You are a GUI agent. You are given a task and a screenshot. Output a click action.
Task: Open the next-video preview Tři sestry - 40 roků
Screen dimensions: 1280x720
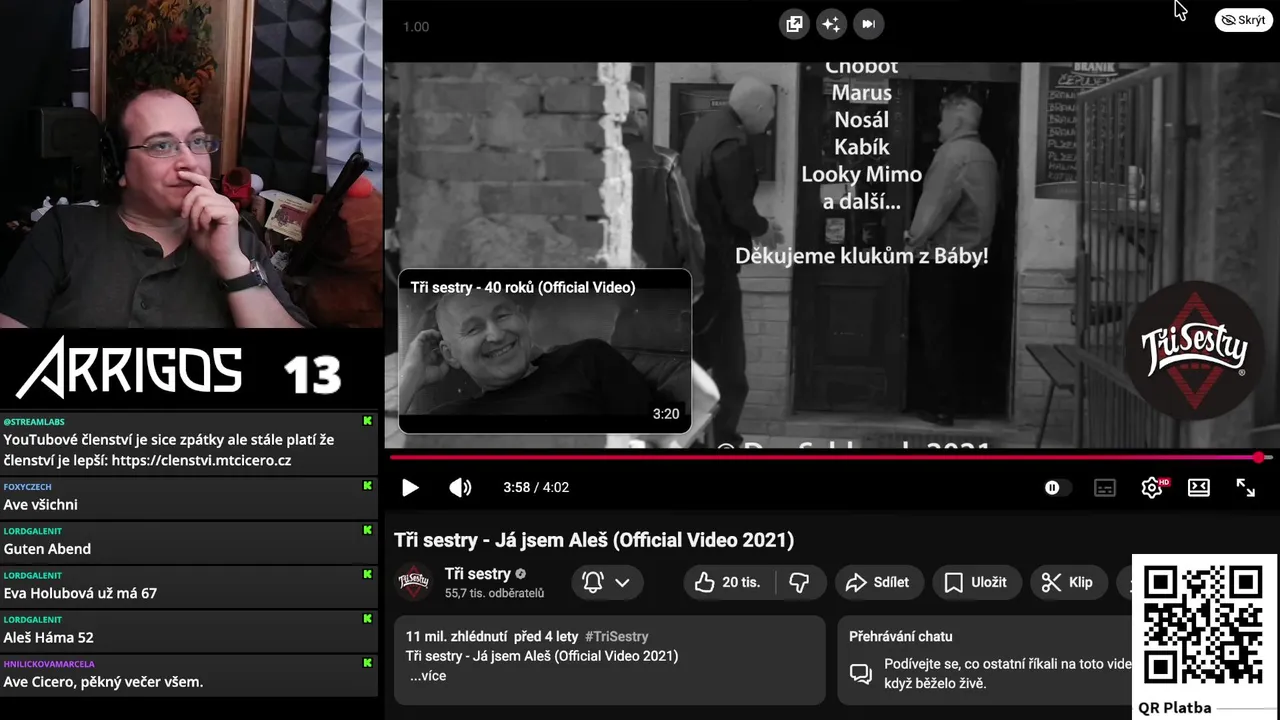[x=545, y=351]
